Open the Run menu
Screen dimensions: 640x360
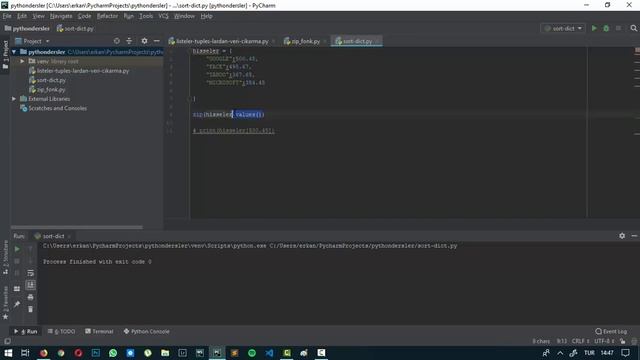[x=129, y=16]
